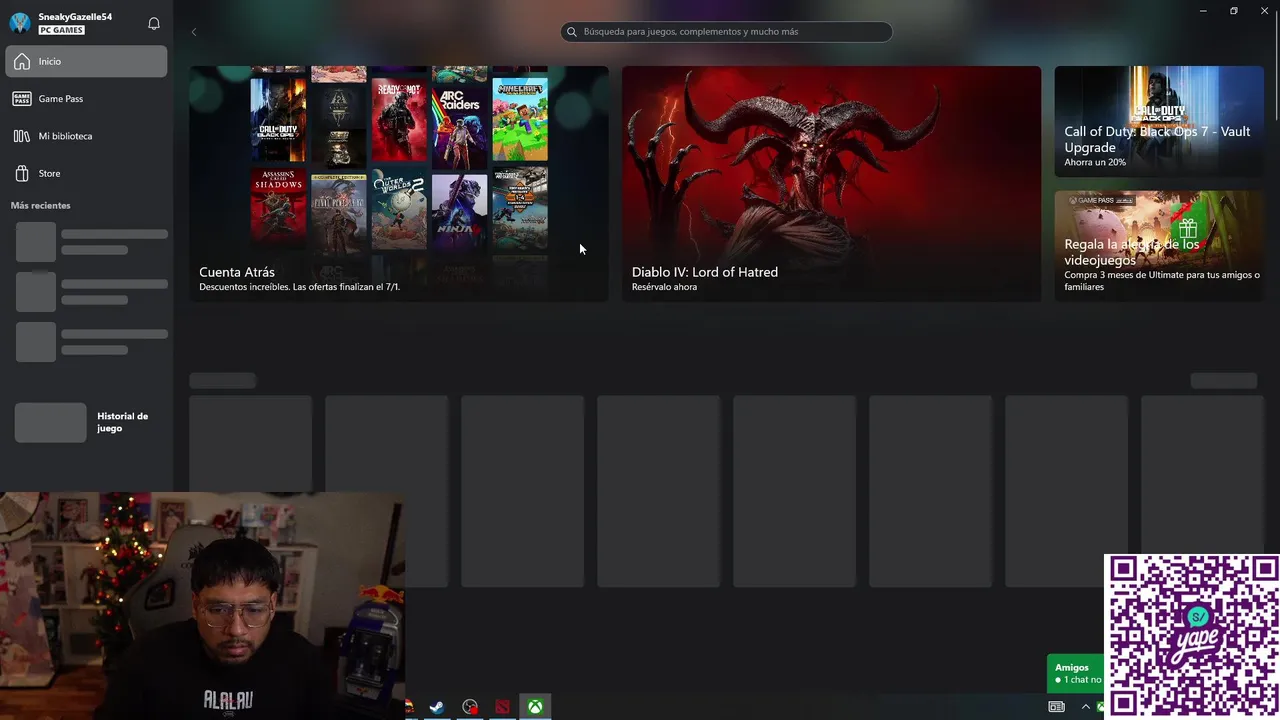The image size is (1280, 720).
Task: Open the Call of Duty: Black Ops 7 Vault Upgrade tile
Action: coord(1159,122)
